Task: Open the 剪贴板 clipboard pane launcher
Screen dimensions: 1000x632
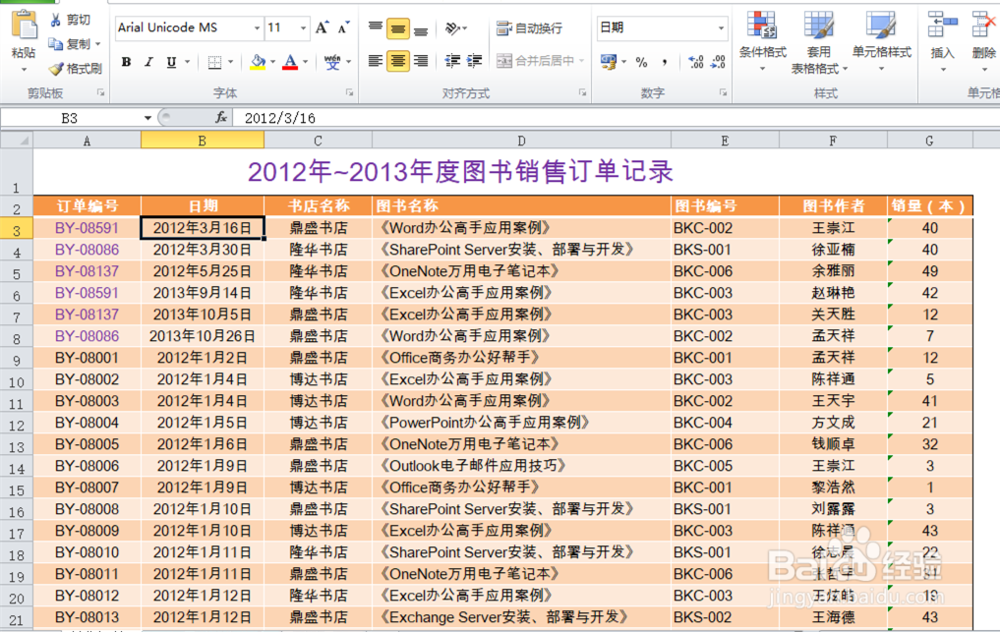Action: point(101,92)
